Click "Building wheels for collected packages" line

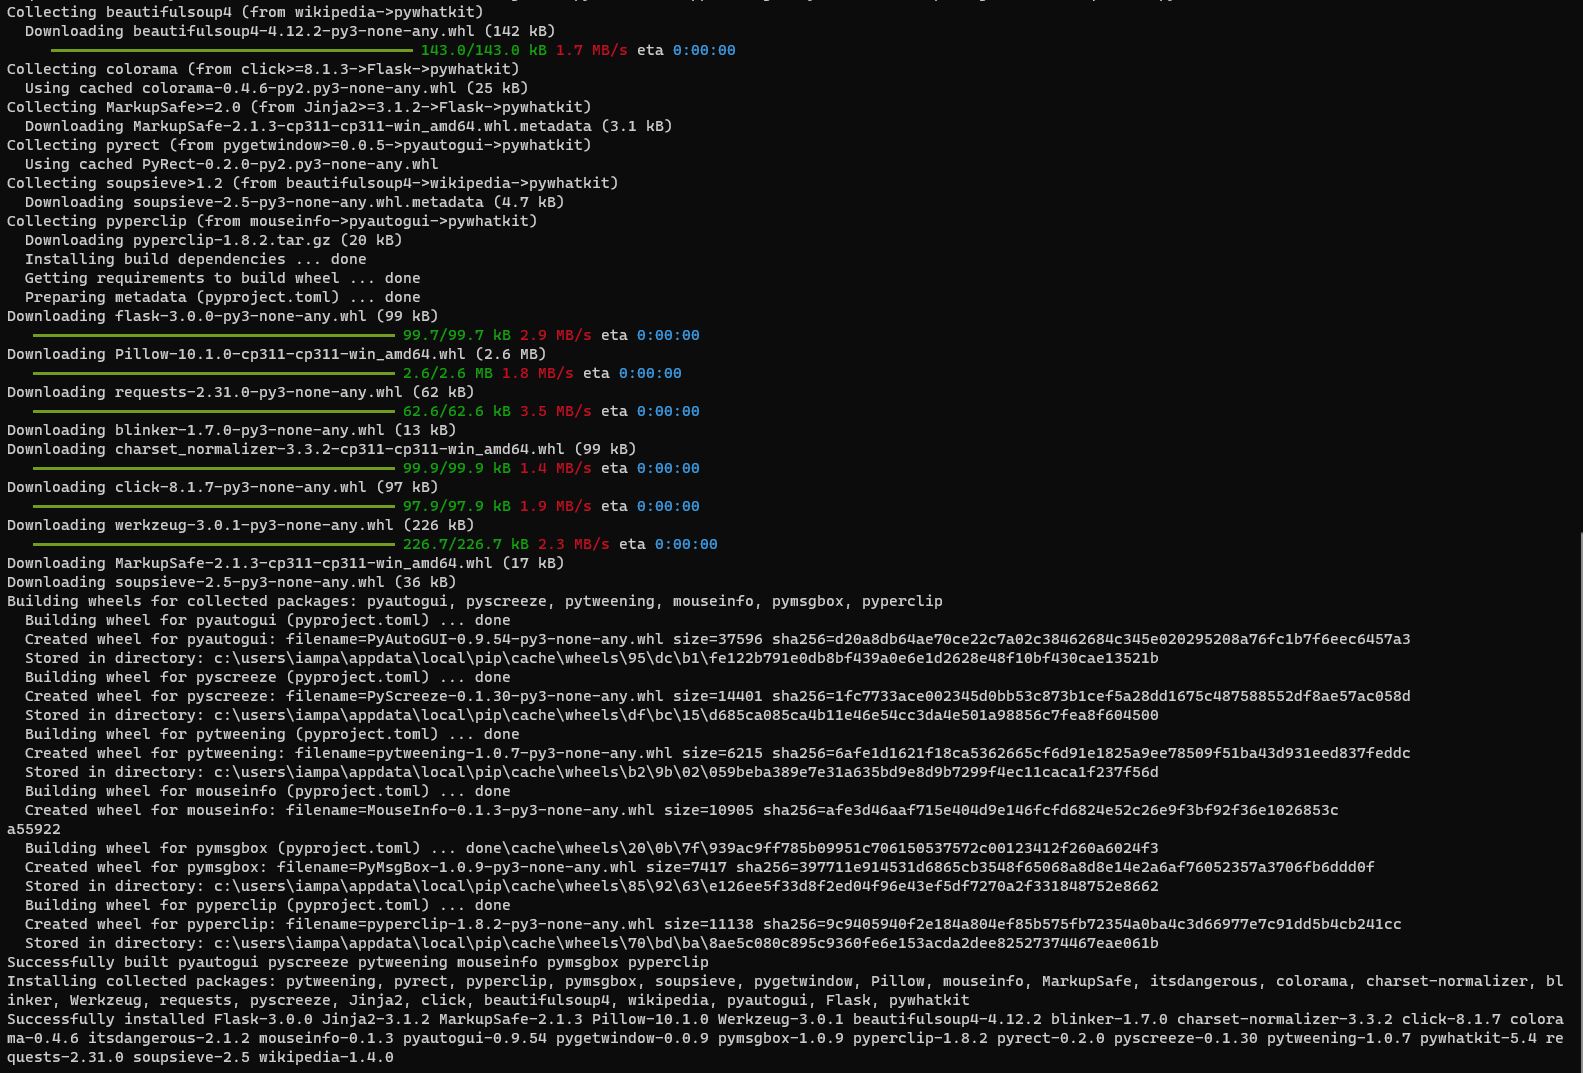click(475, 601)
